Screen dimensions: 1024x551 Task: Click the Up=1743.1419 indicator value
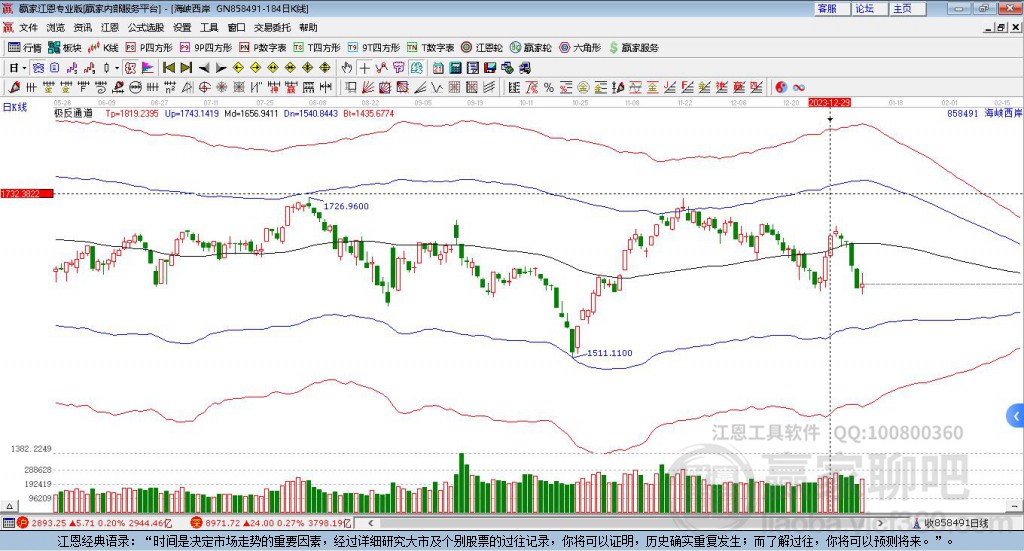192,114
